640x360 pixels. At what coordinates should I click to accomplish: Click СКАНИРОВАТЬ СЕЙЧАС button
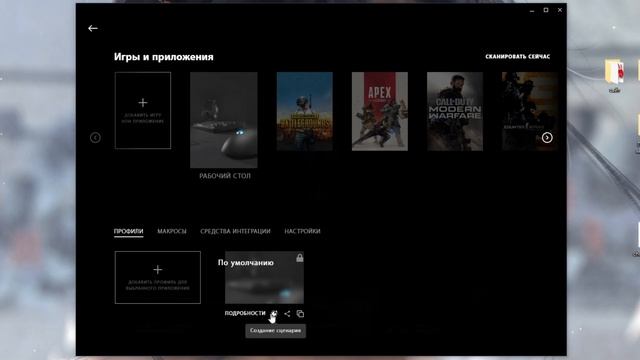[518, 57]
